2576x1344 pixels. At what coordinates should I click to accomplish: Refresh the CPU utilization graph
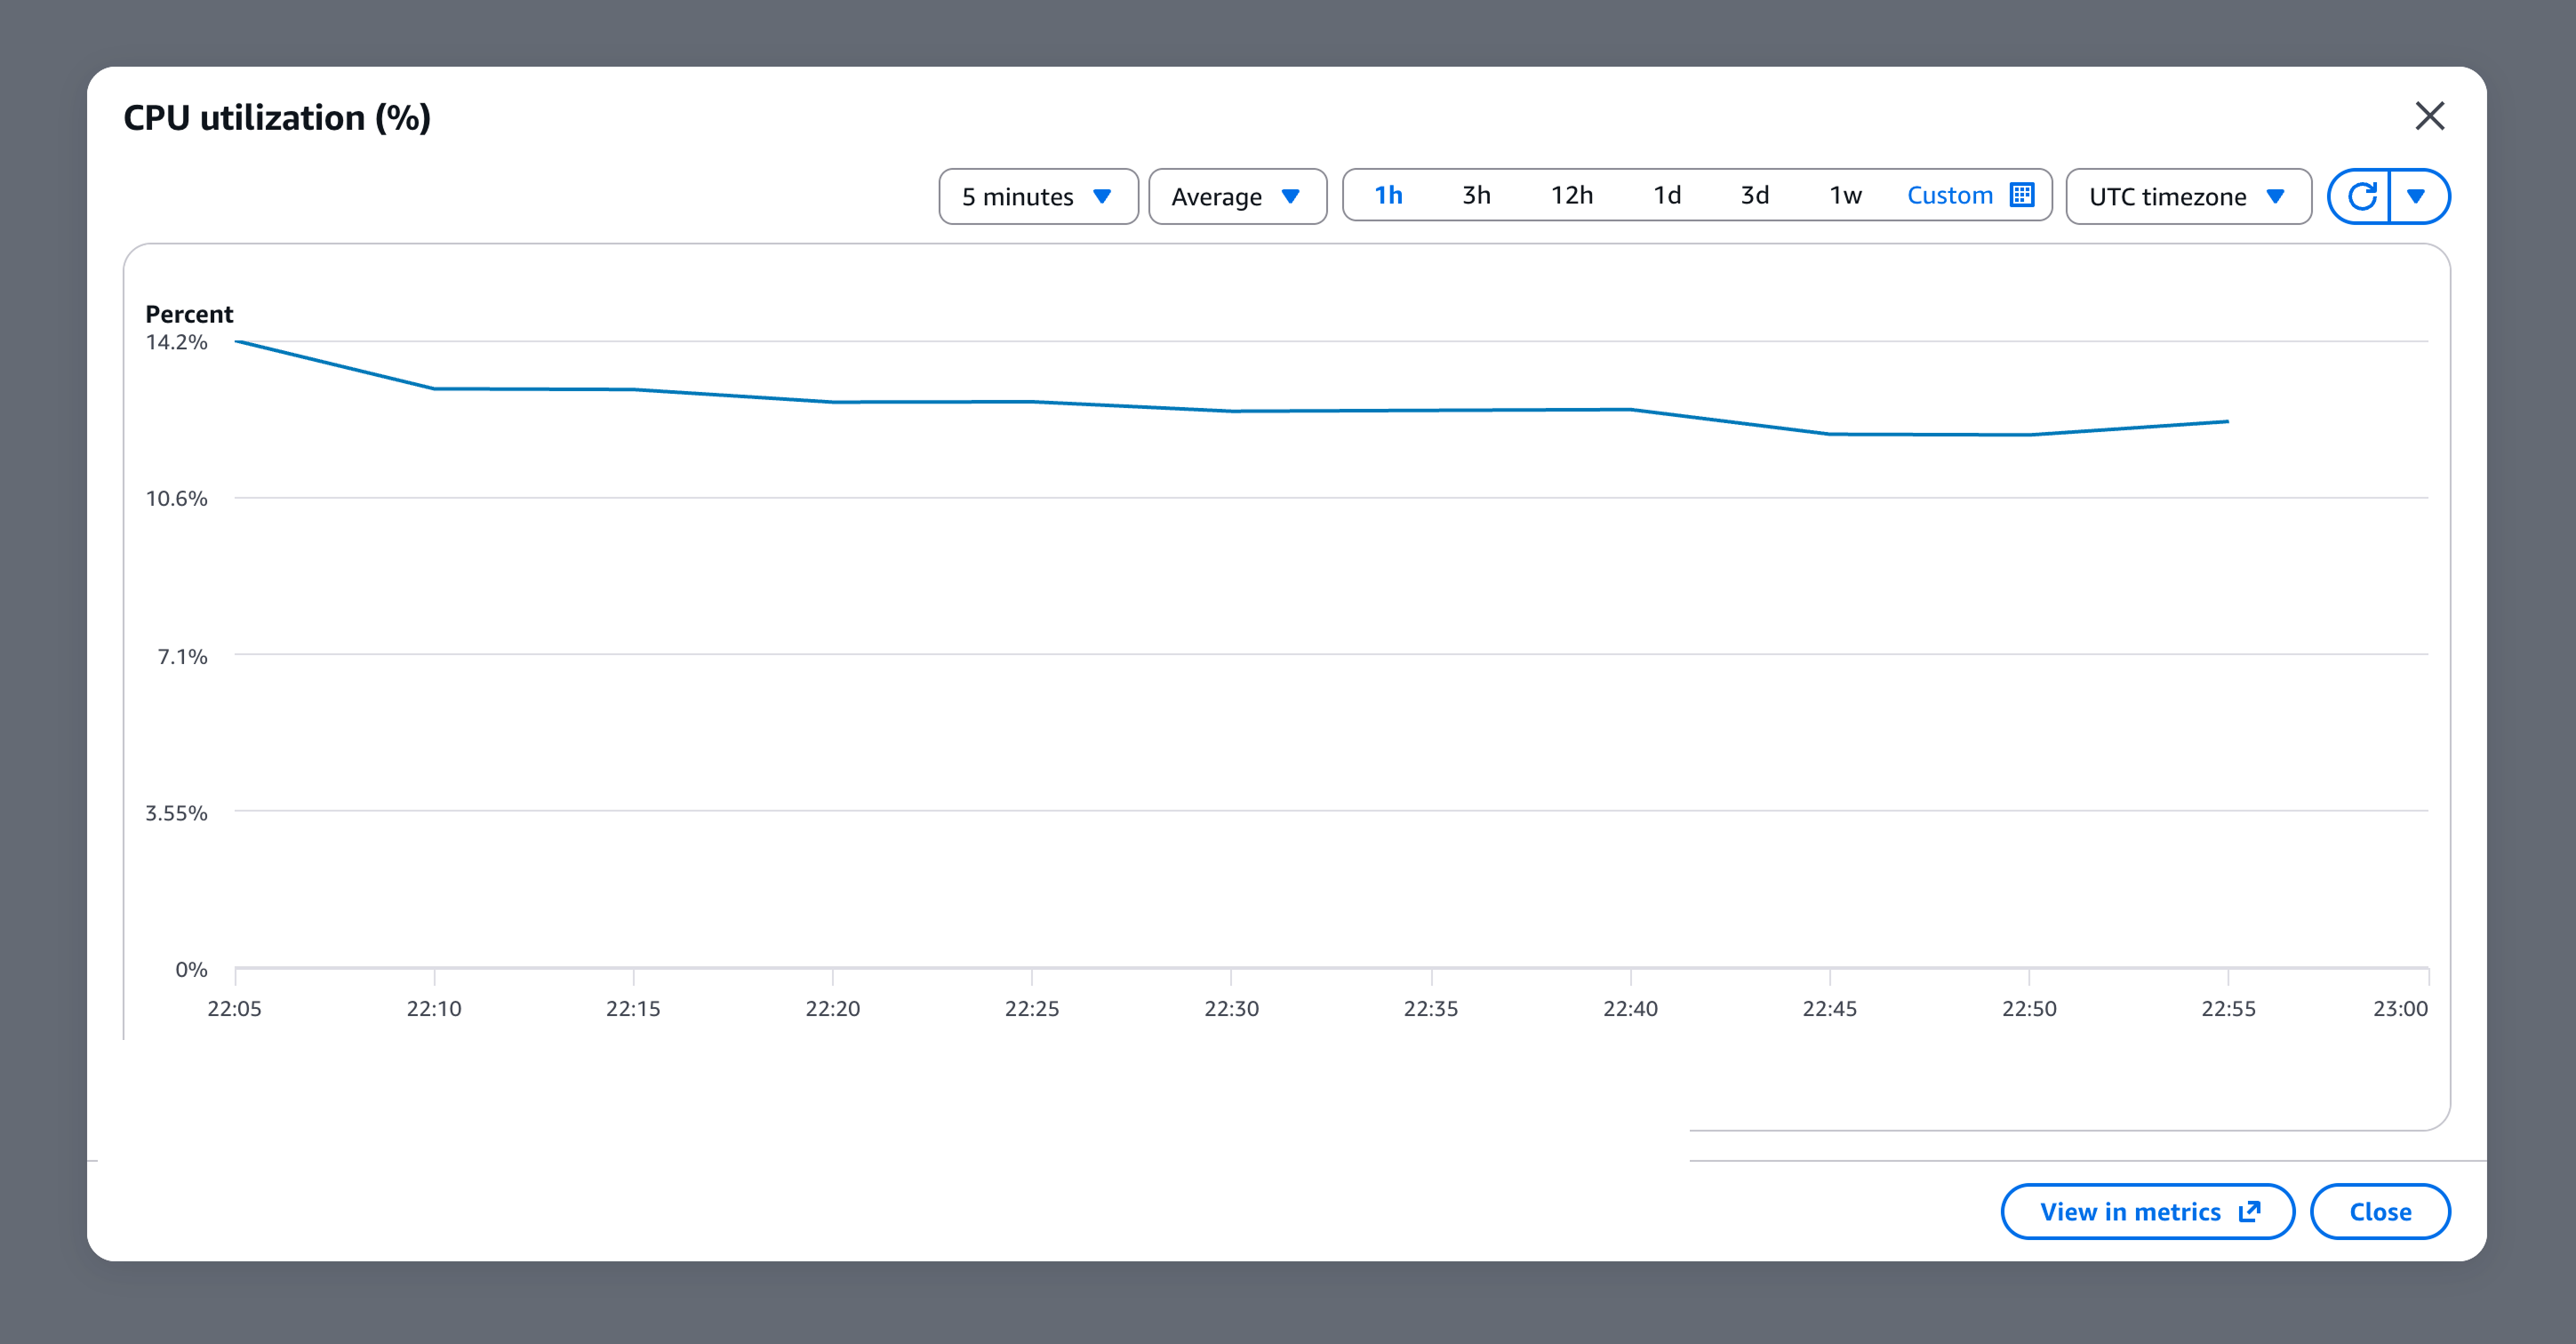2360,196
